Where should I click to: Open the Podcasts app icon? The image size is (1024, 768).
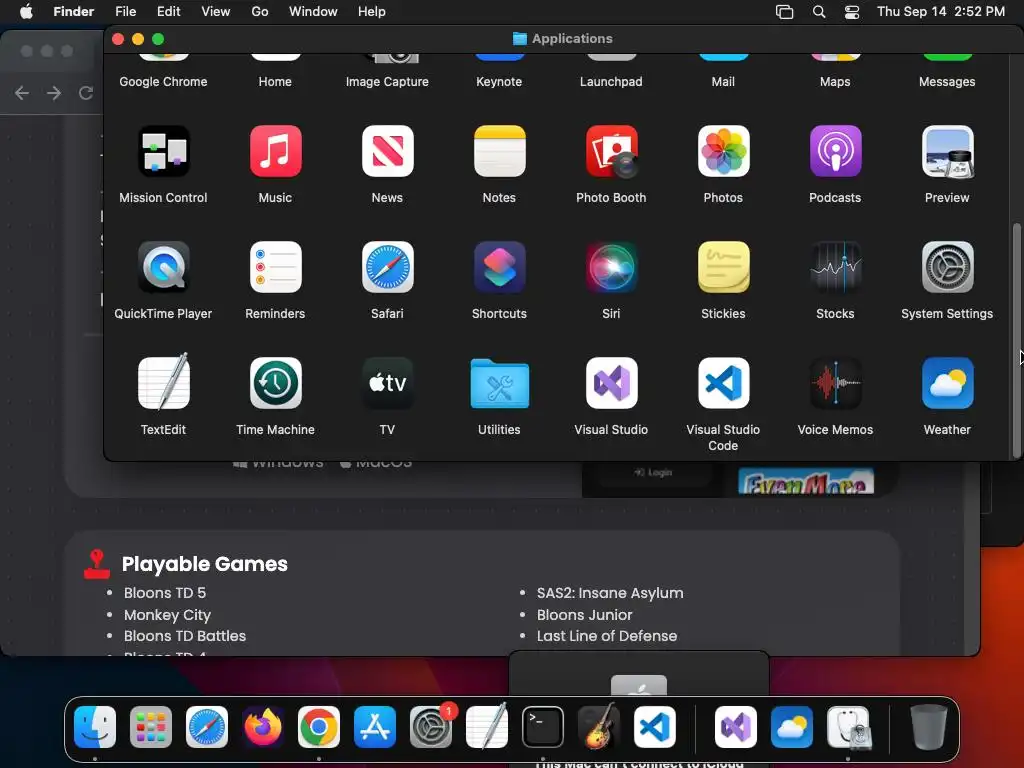tap(835, 152)
